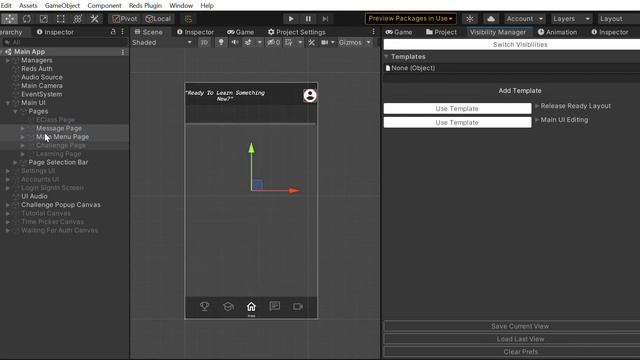Select the Rect tool

tap(60, 19)
